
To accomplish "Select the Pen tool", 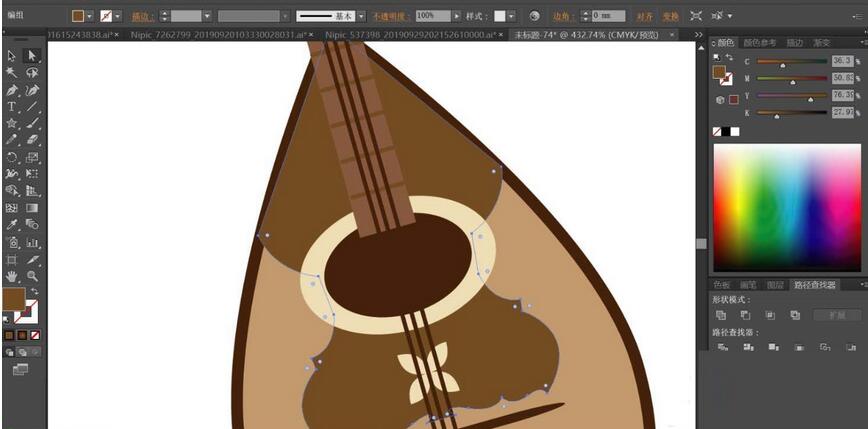I will click(12, 90).
